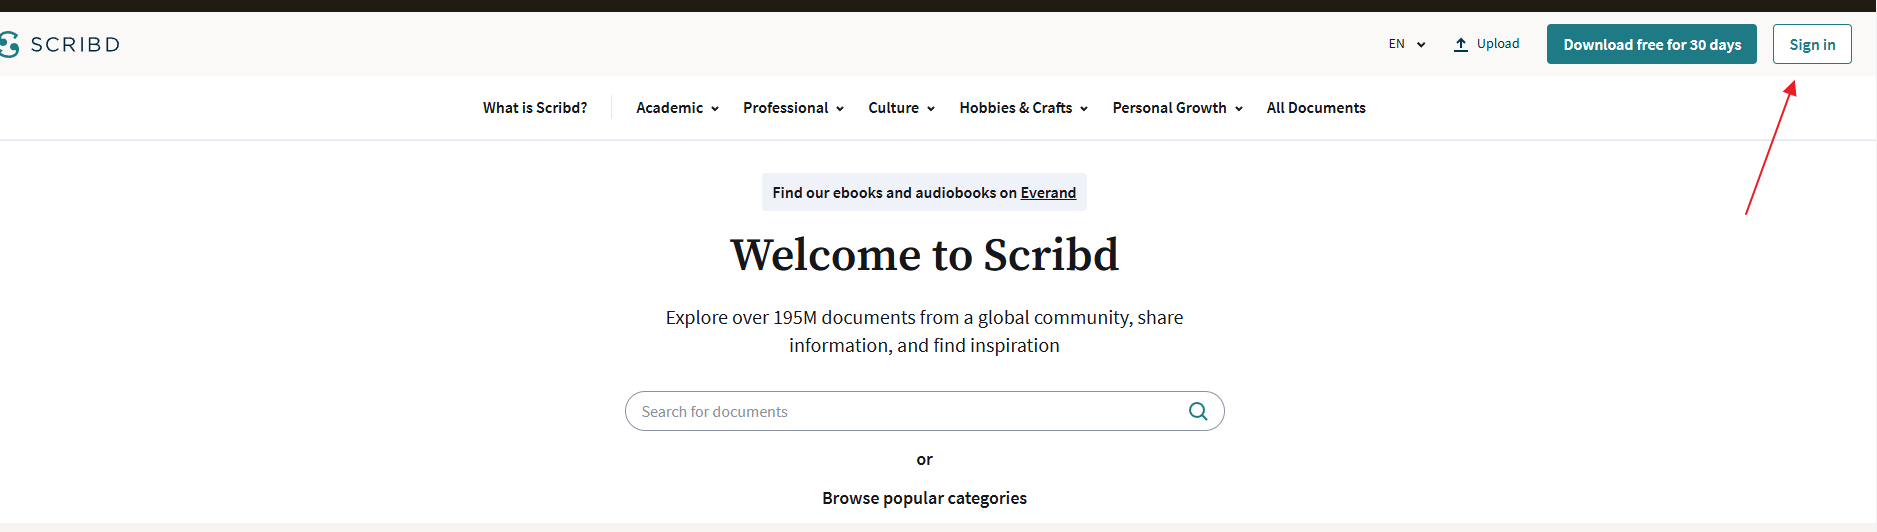
Task: Click the Upload text link
Action: coord(1498,44)
